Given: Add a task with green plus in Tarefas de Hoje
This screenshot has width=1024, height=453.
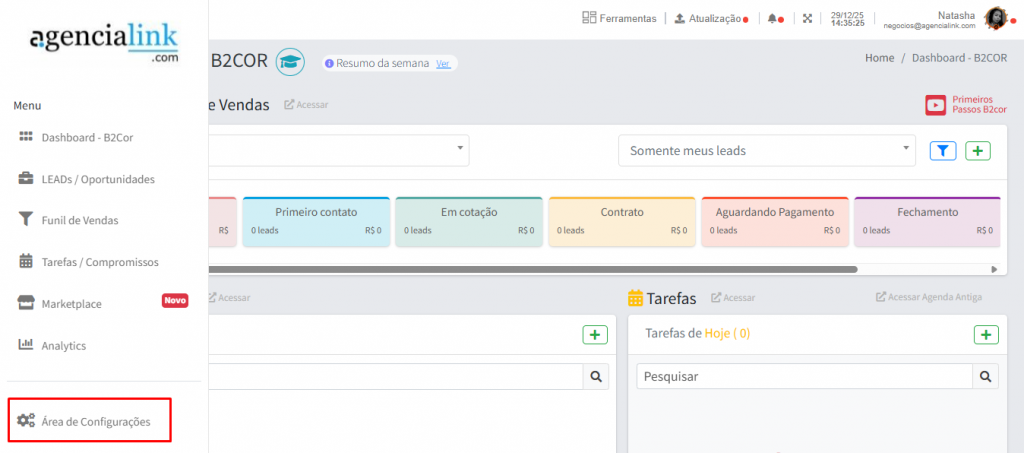Looking at the screenshot, I should 986,335.
